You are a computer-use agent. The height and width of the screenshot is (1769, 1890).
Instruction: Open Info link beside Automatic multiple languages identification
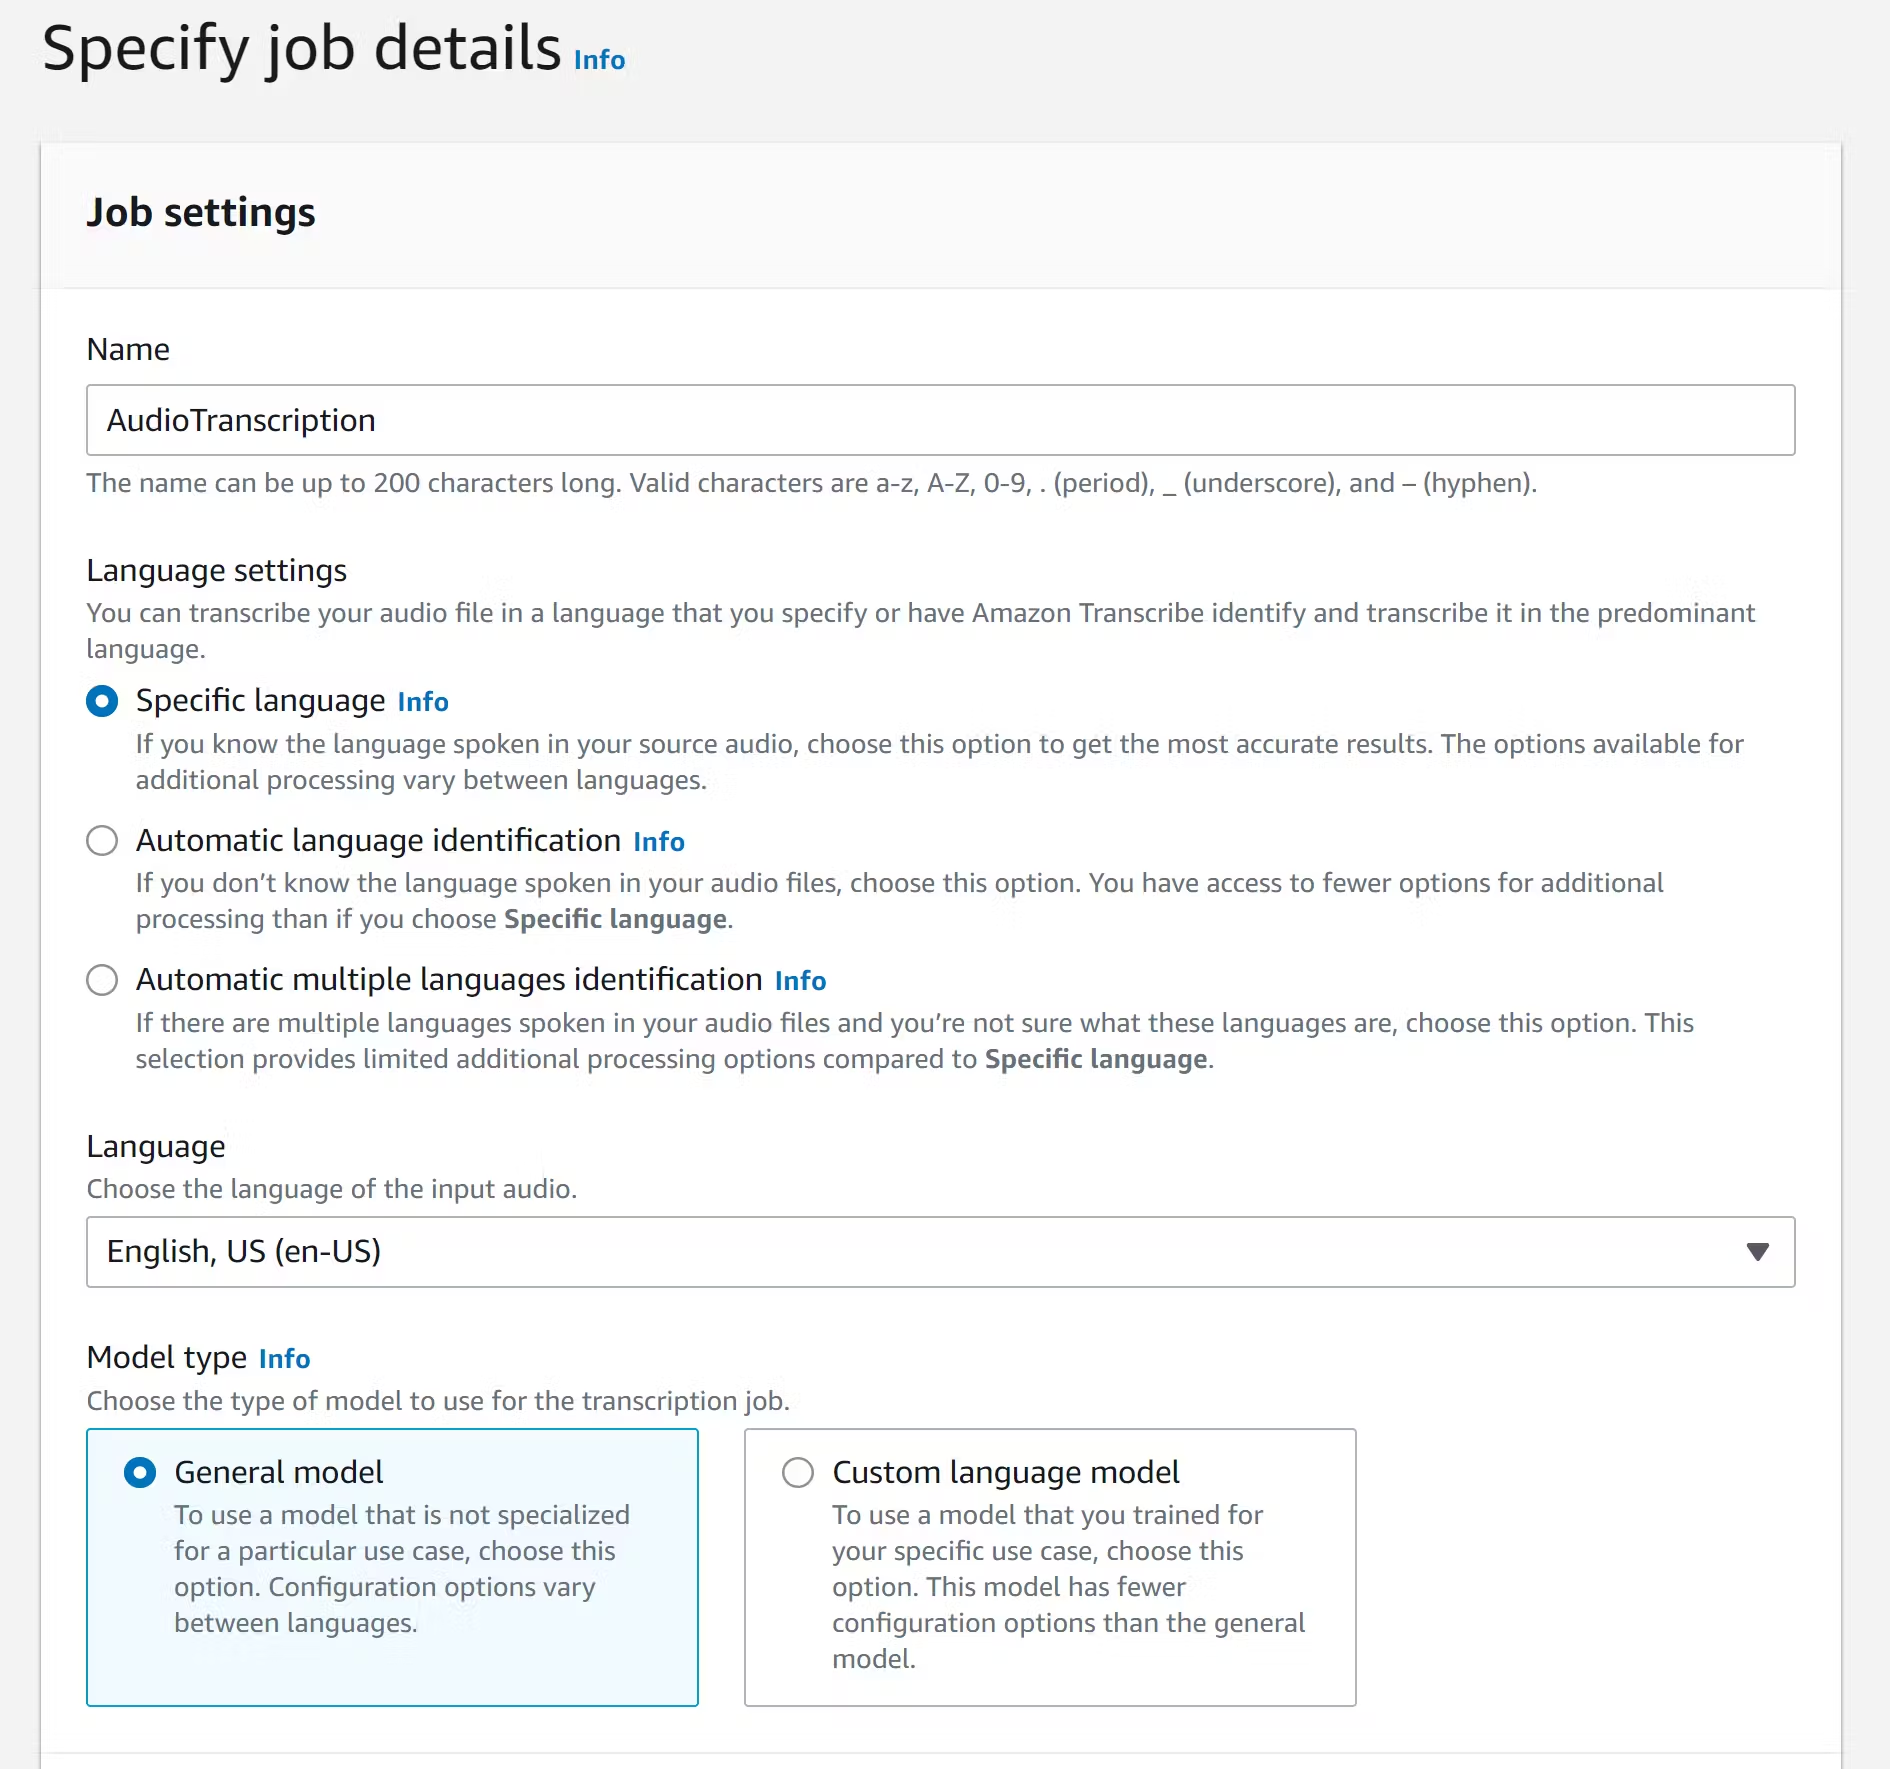[x=800, y=981]
